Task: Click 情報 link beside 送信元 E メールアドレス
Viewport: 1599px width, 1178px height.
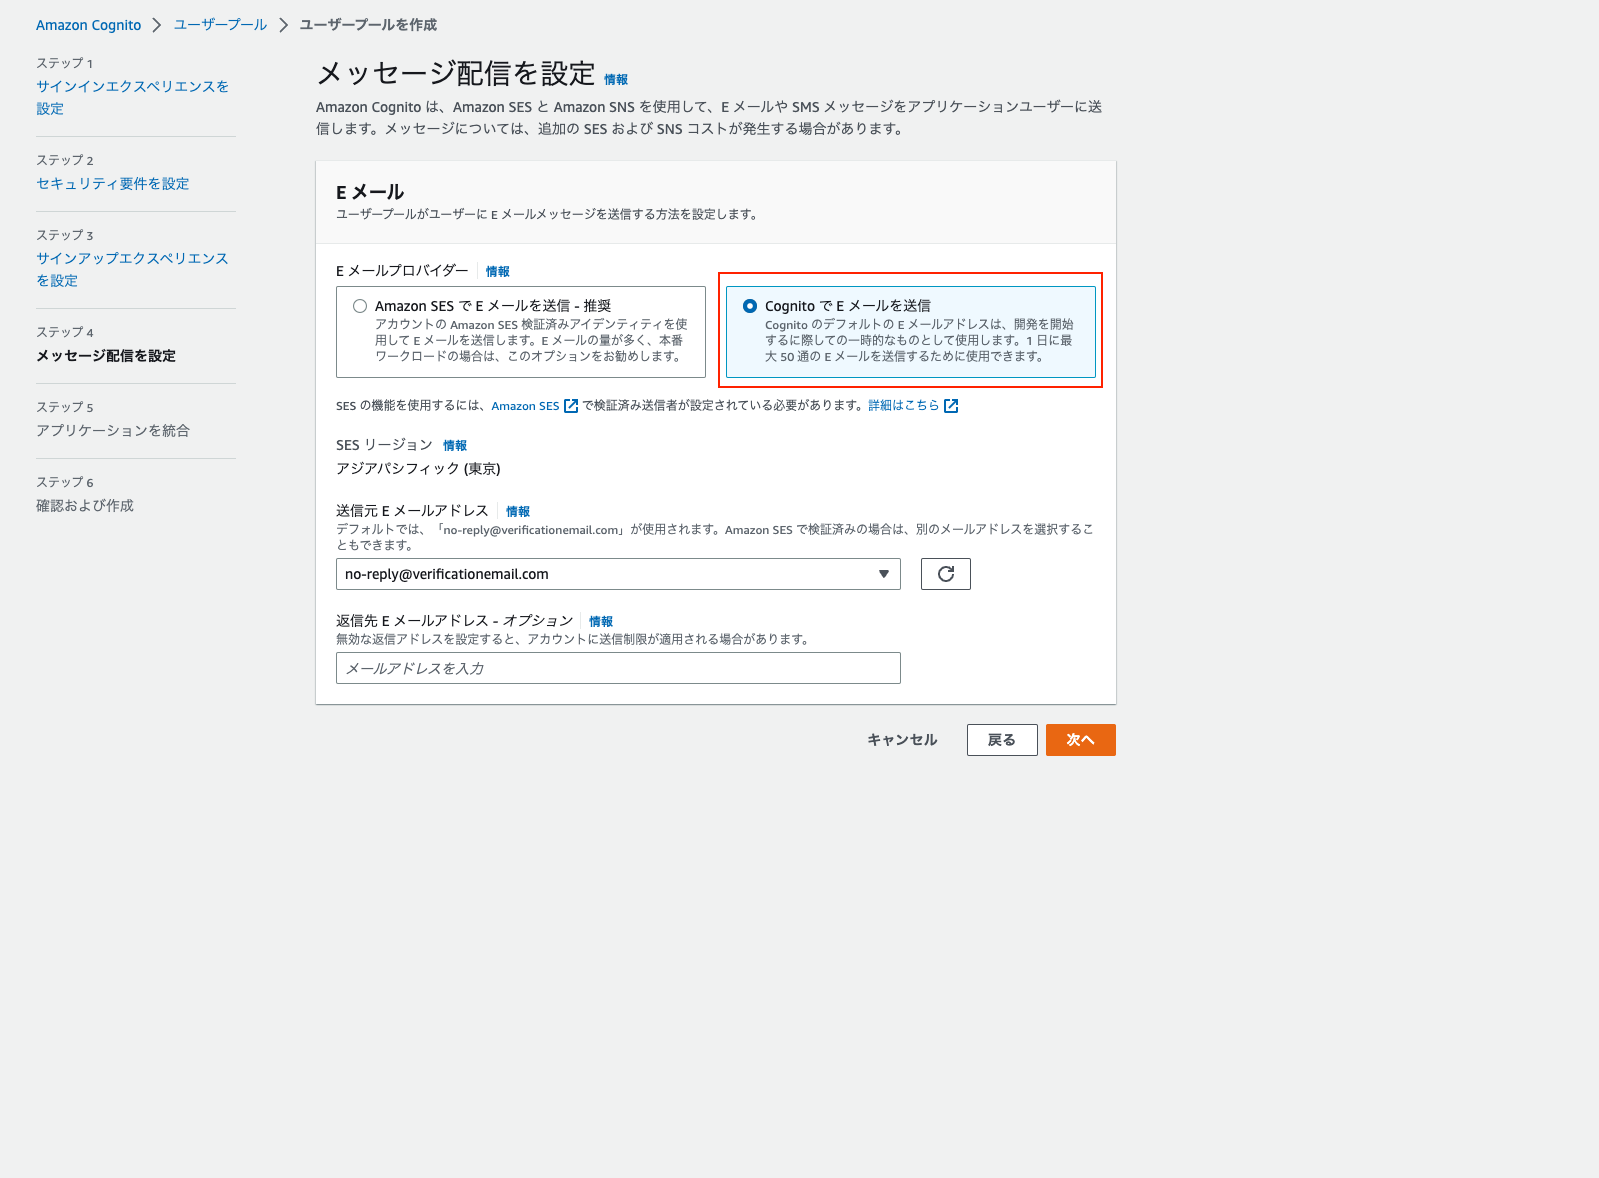Action: [x=518, y=512]
